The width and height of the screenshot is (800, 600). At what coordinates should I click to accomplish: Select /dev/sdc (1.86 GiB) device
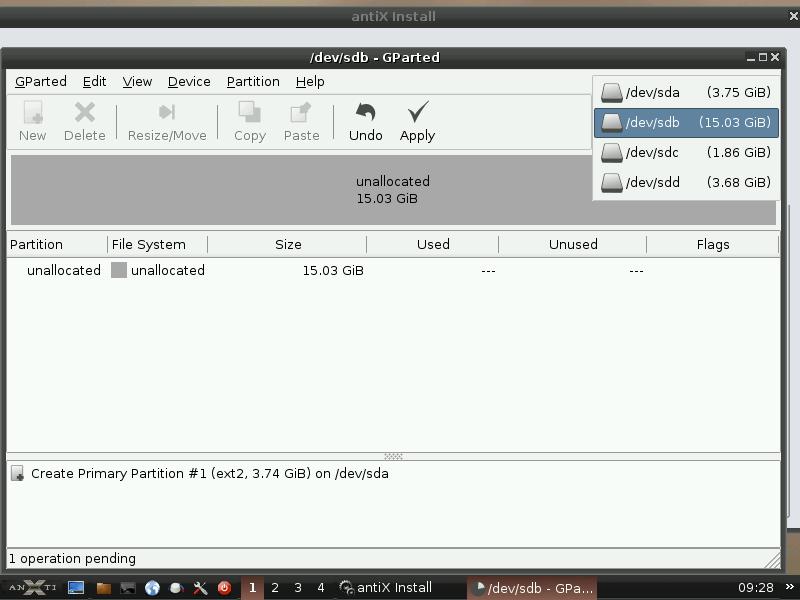686,153
